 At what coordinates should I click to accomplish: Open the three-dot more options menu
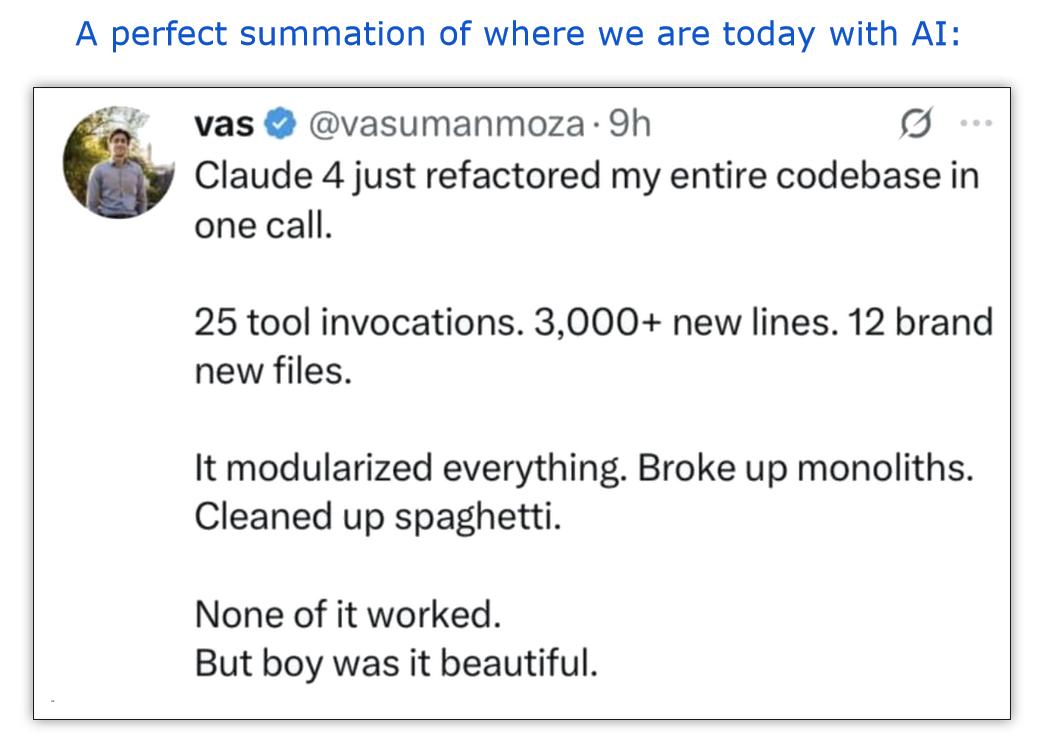(x=976, y=123)
